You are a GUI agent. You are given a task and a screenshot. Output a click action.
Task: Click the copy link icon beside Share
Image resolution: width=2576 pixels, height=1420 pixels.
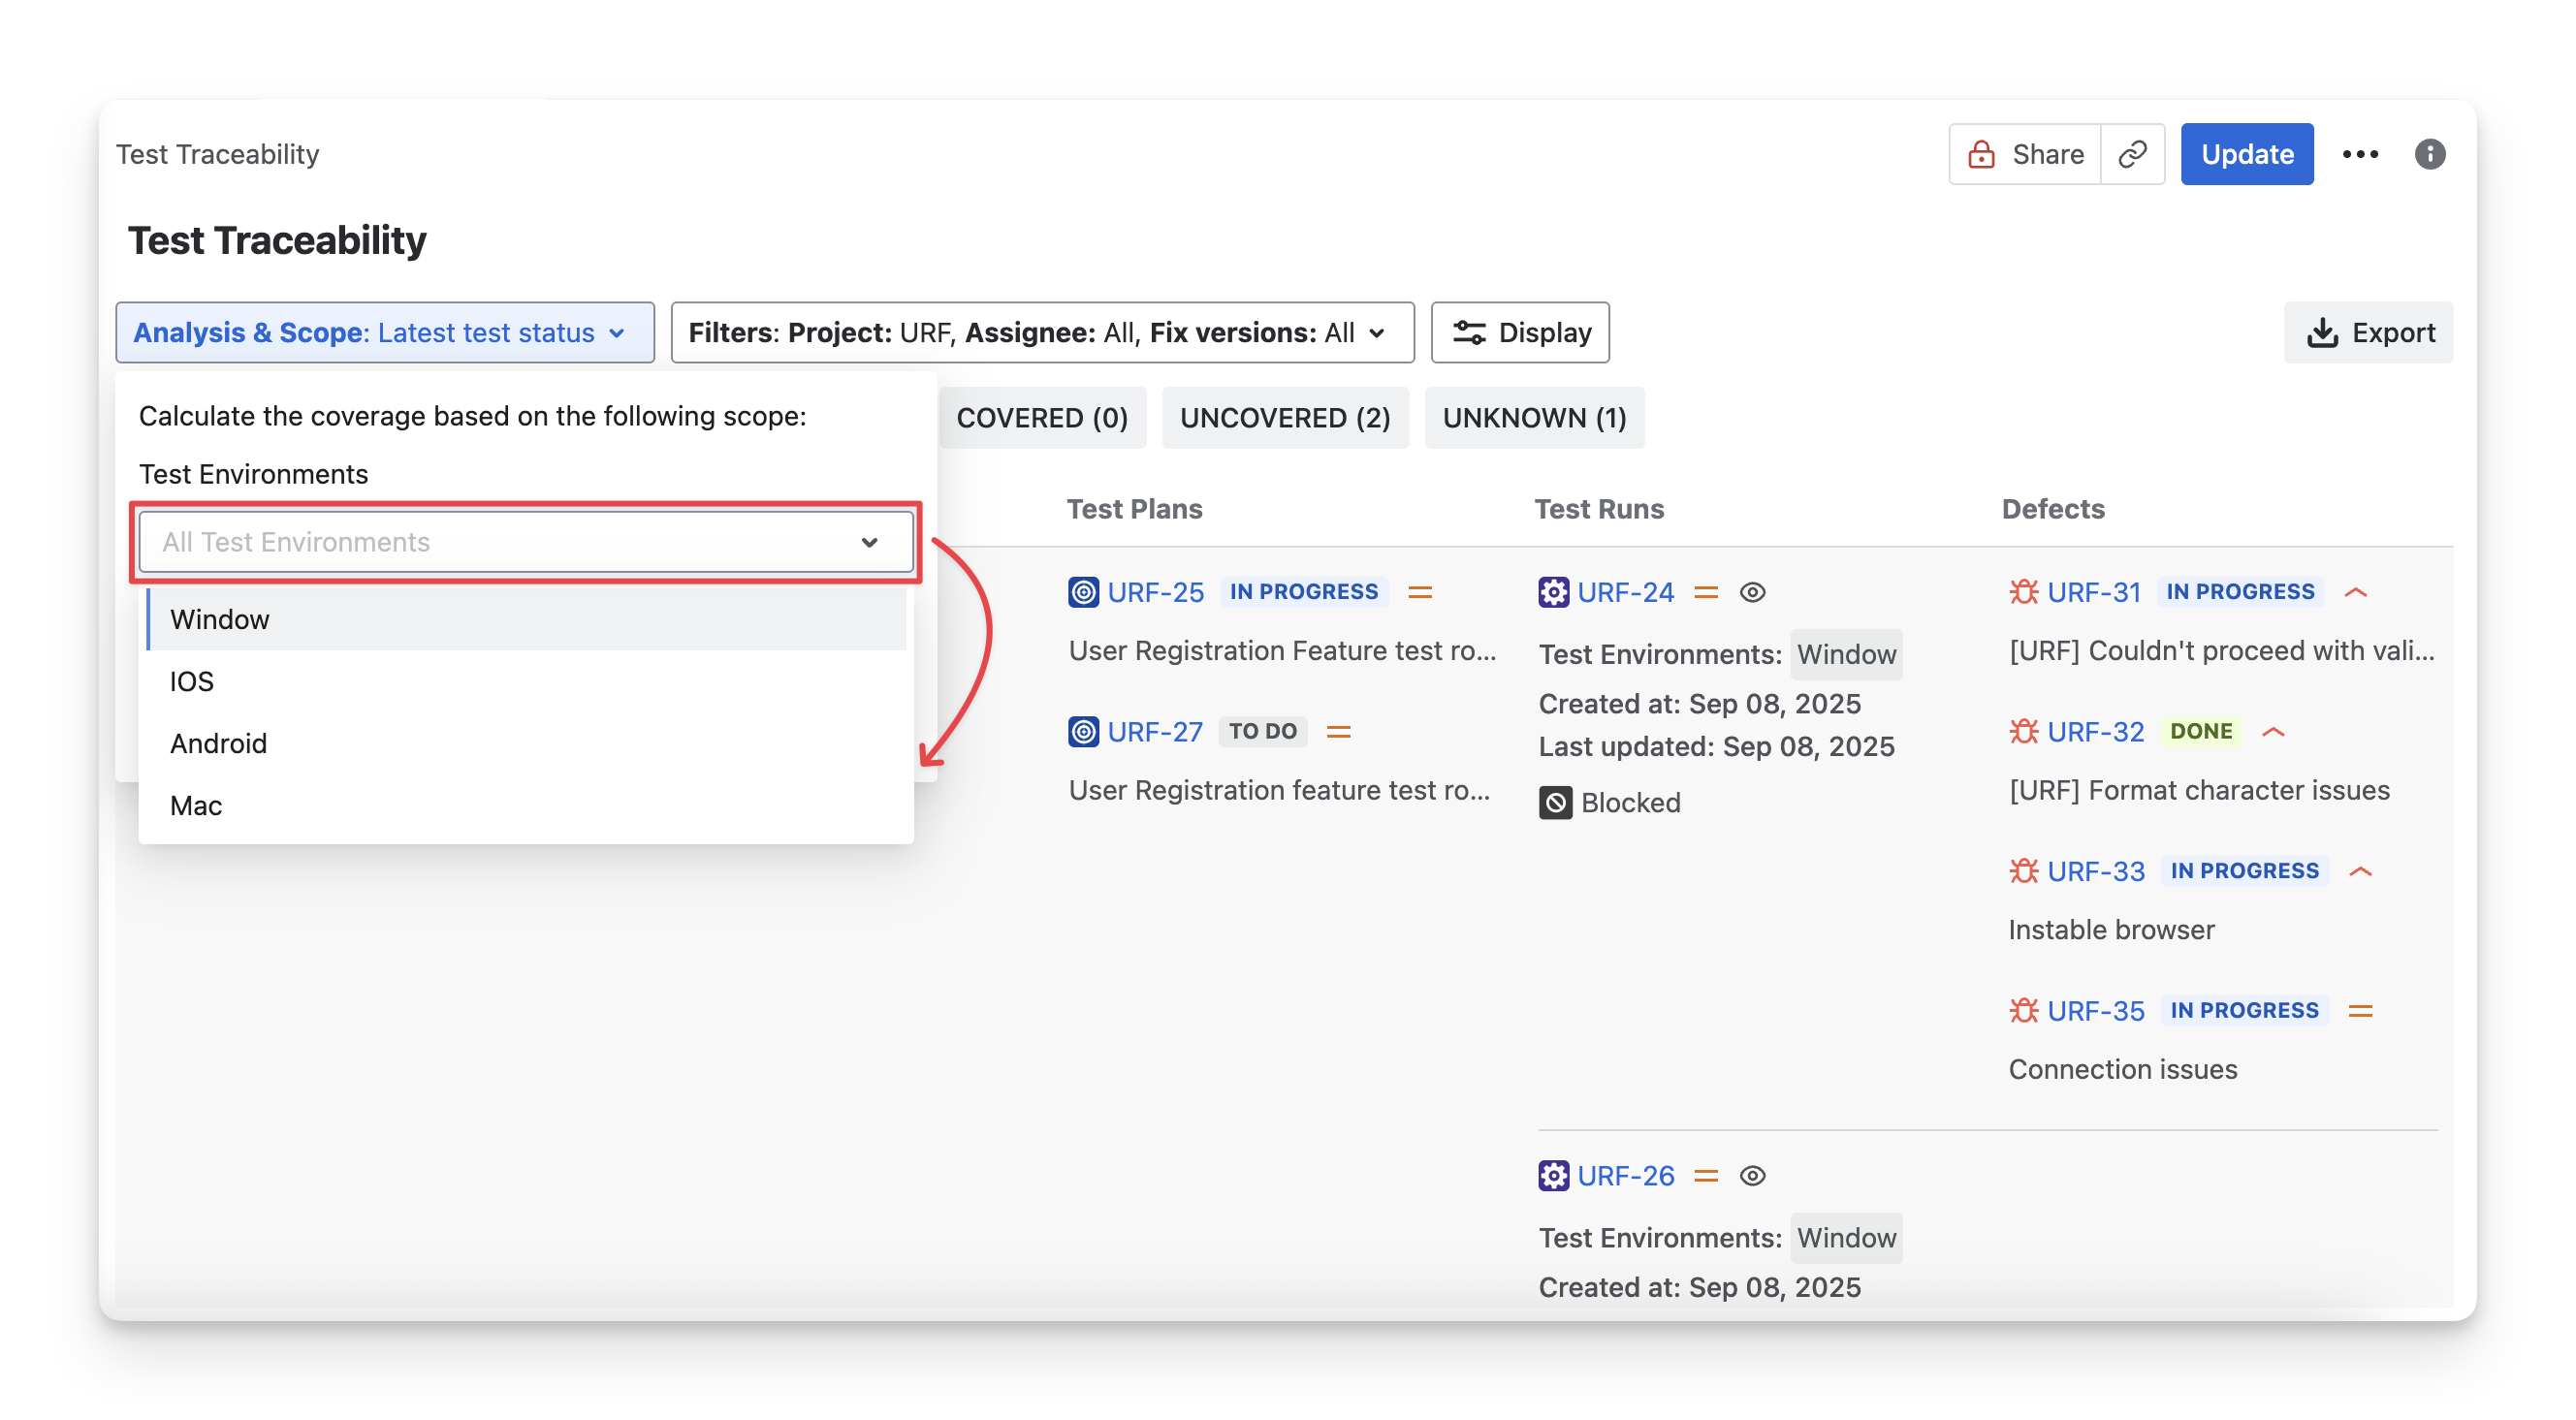tap(2132, 154)
